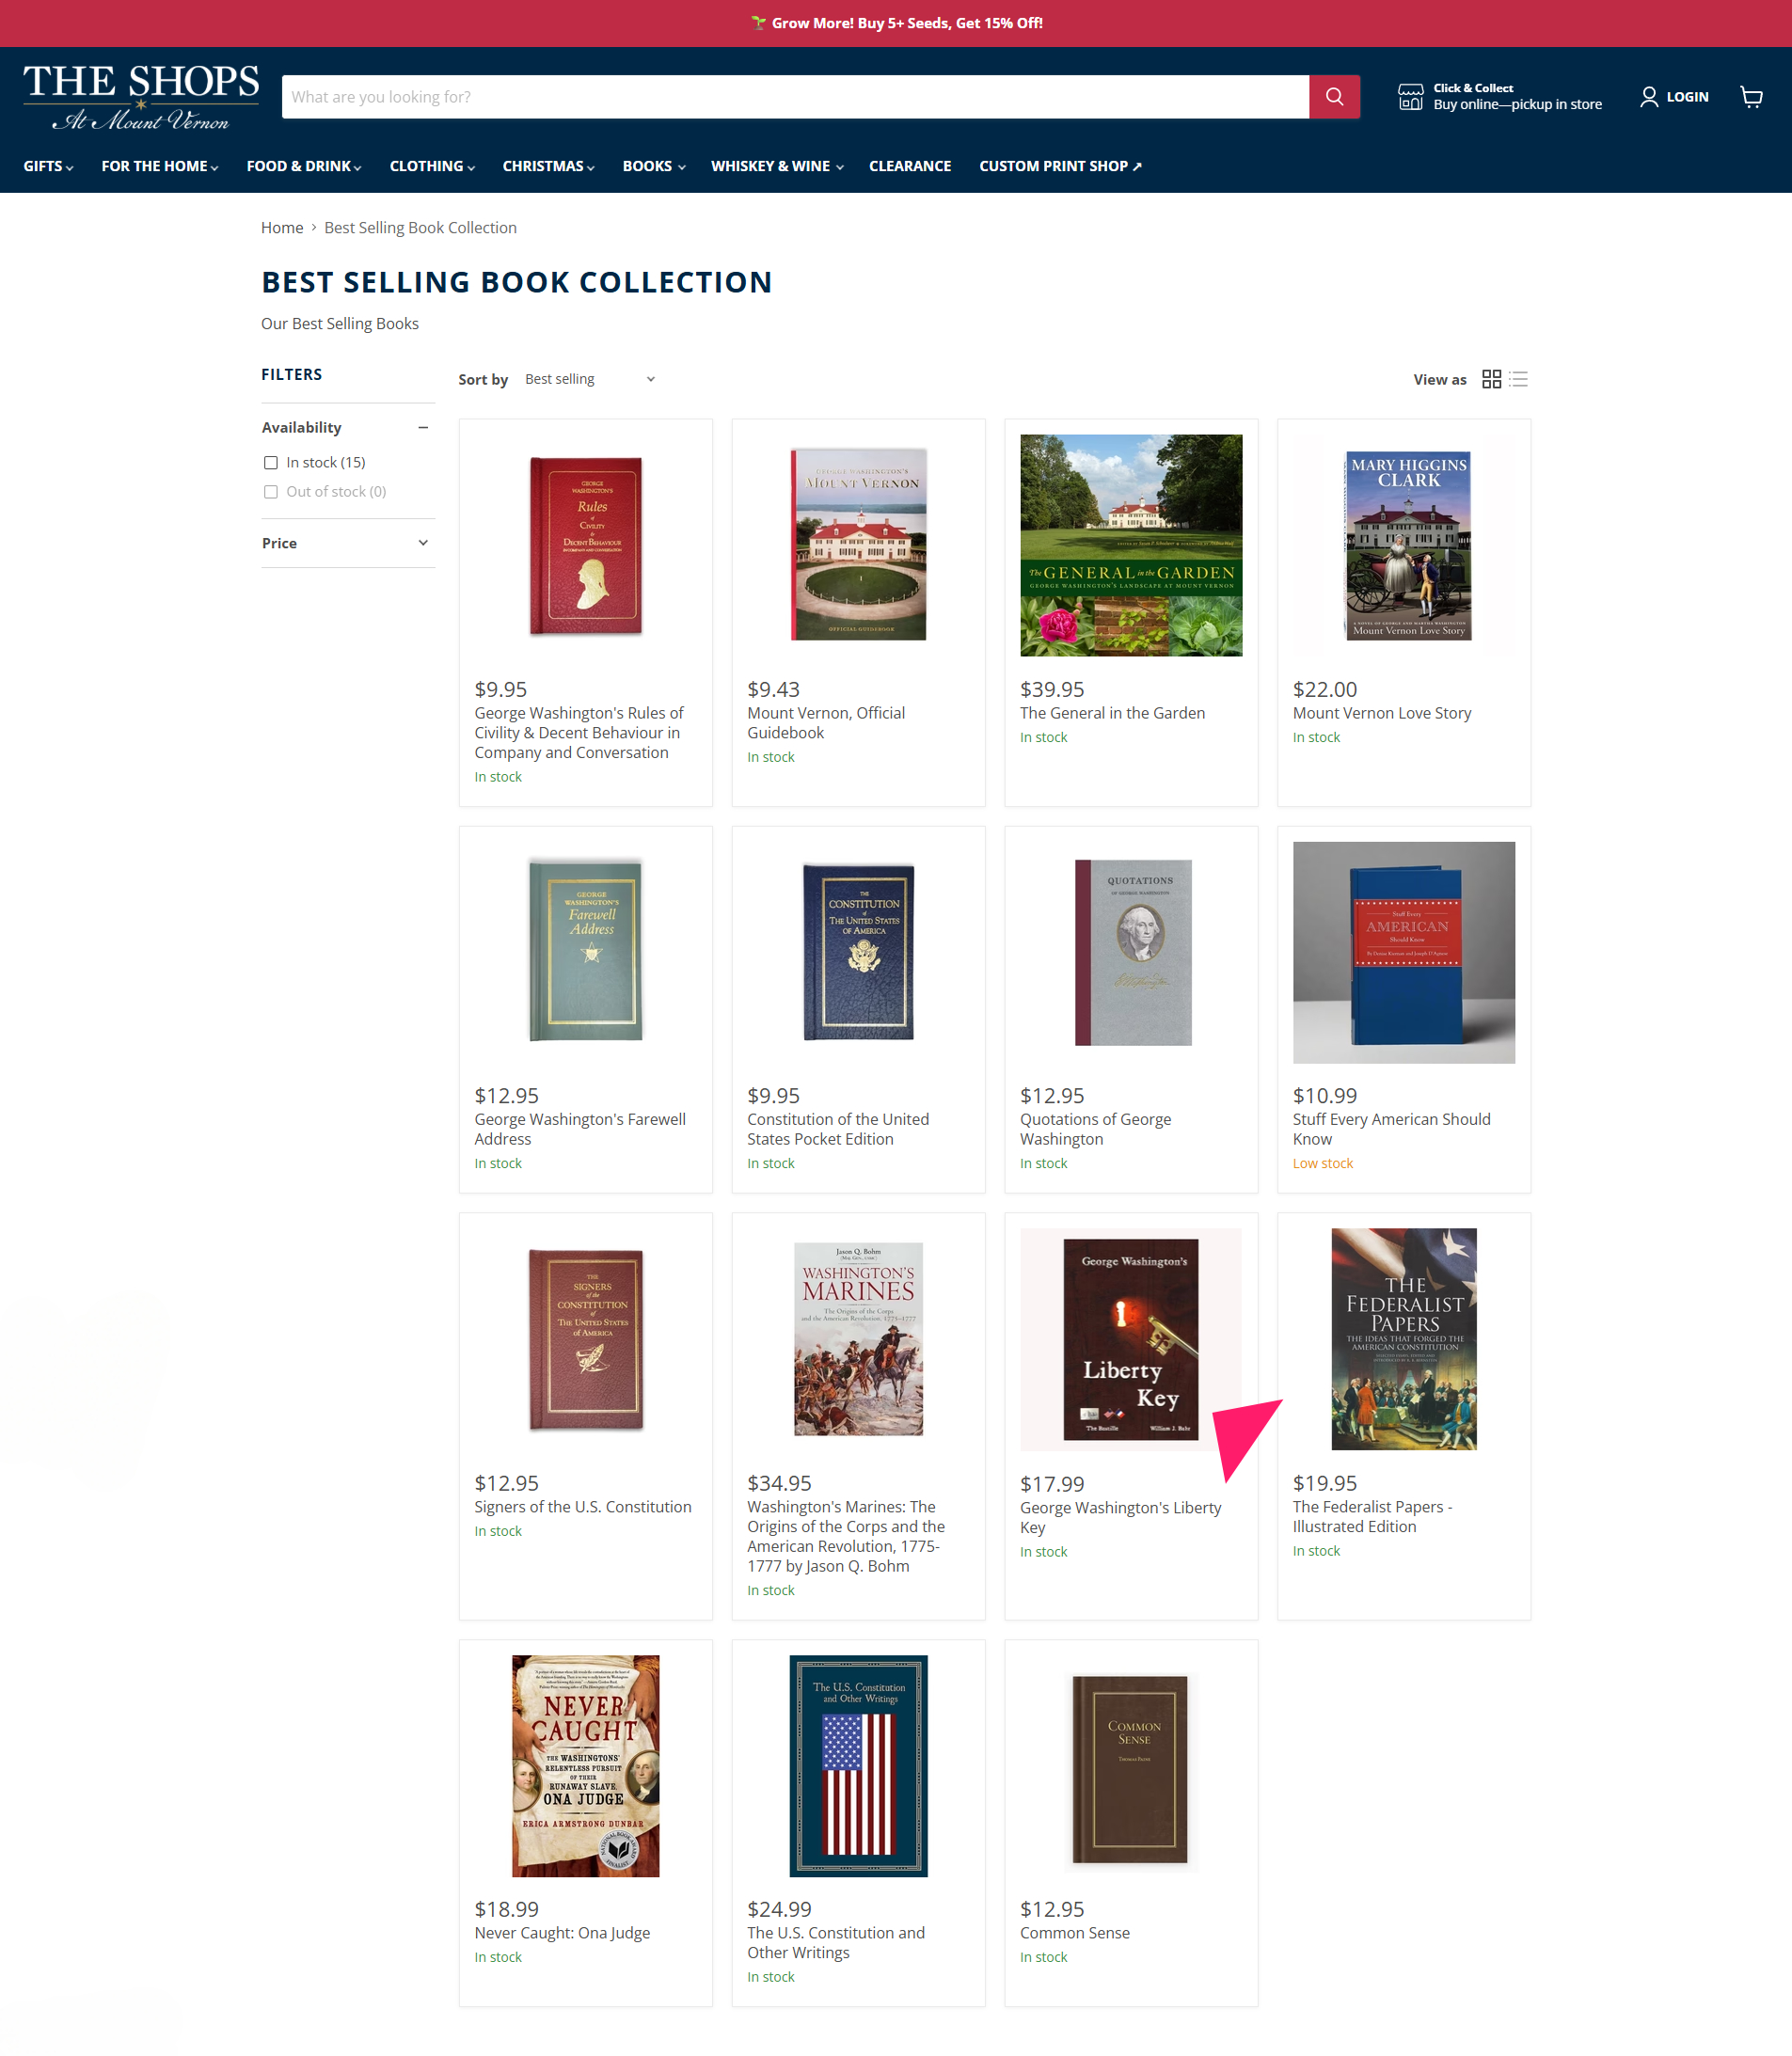This screenshot has height=2056, width=1792.
Task: Check the Out of stock (0) filter
Action: click(271, 491)
